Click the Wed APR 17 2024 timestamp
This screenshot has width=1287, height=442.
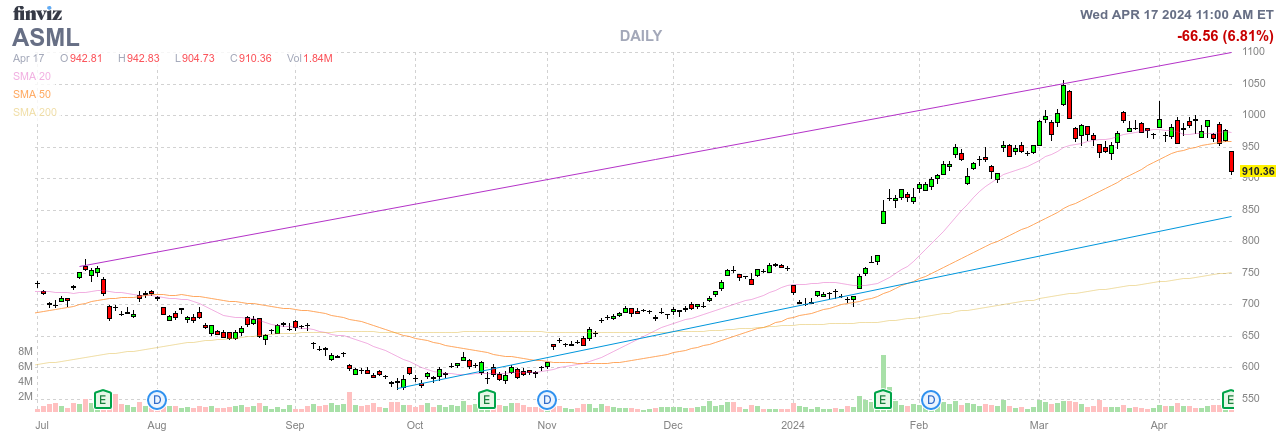1177,14
